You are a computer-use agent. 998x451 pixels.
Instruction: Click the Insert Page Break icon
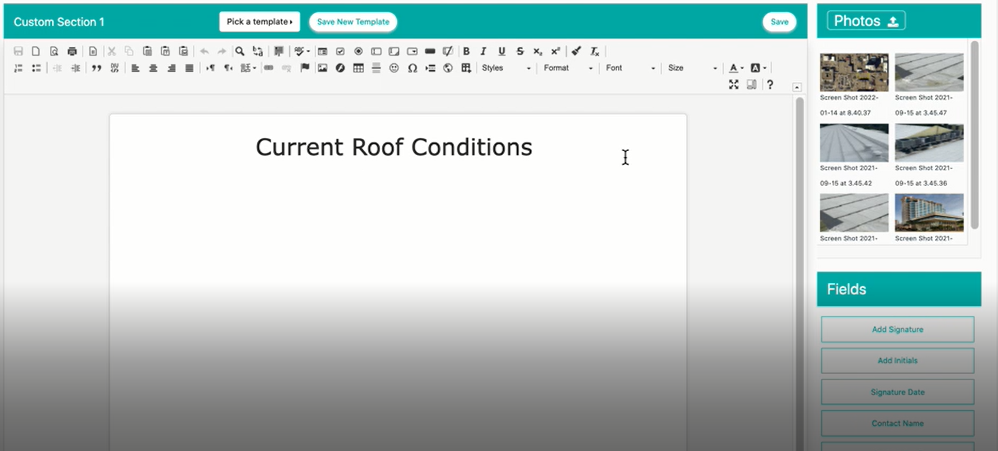(x=430, y=68)
